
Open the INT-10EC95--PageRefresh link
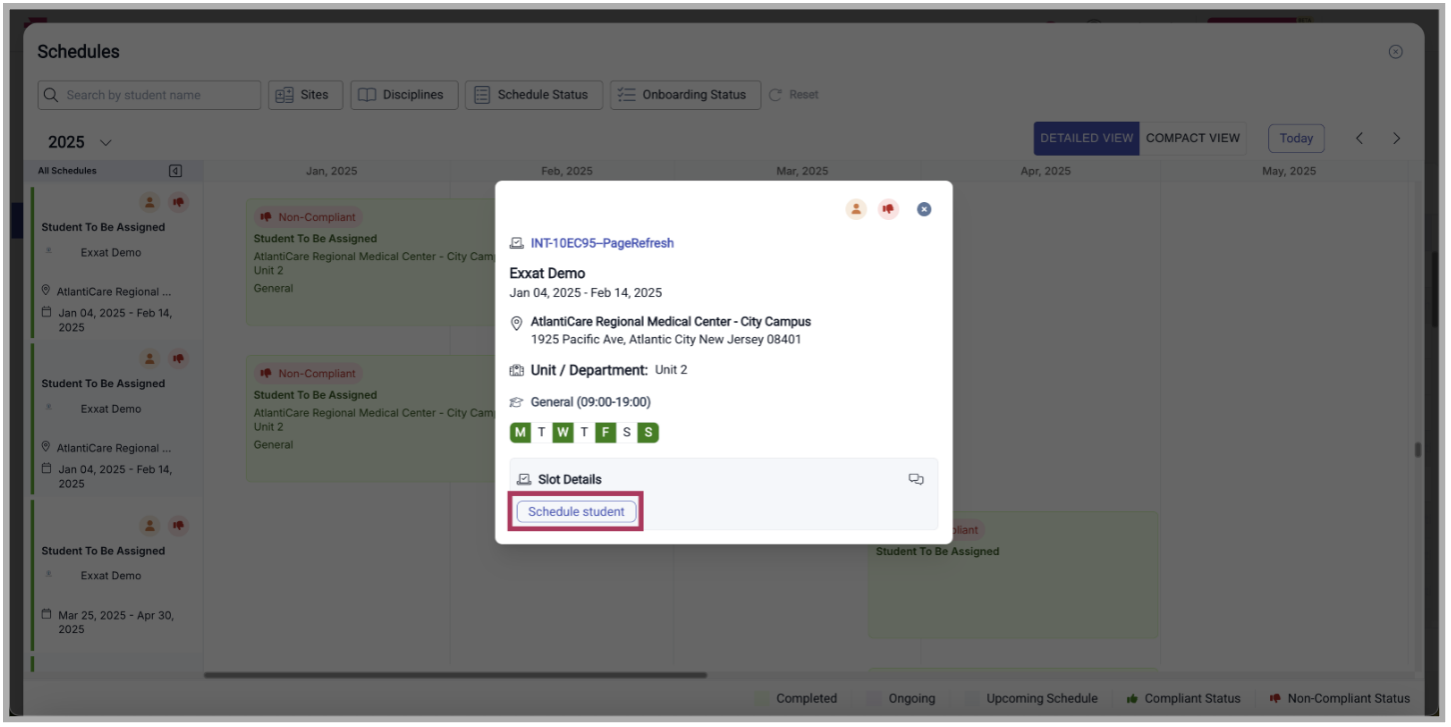(x=602, y=243)
